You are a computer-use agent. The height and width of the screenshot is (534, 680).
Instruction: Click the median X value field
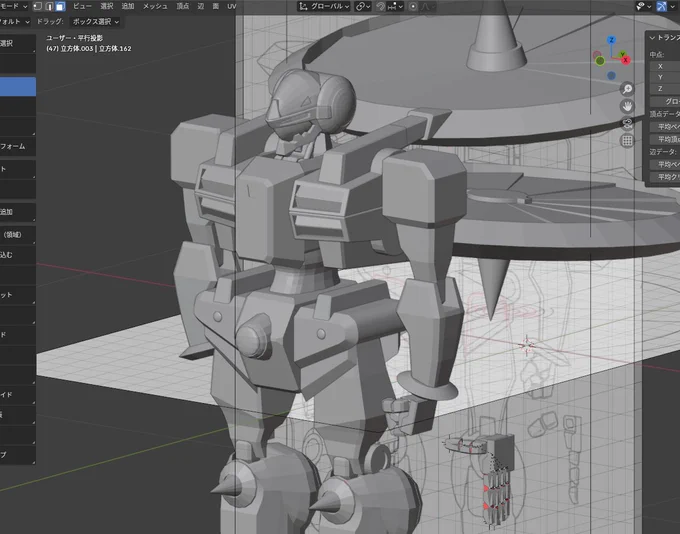click(665, 66)
